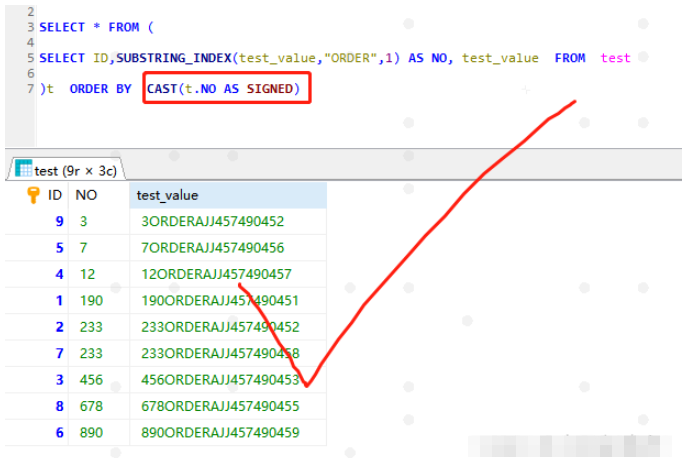
Task: Click SUBSTRING_INDEX function in query editor
Action: [174, 58]
